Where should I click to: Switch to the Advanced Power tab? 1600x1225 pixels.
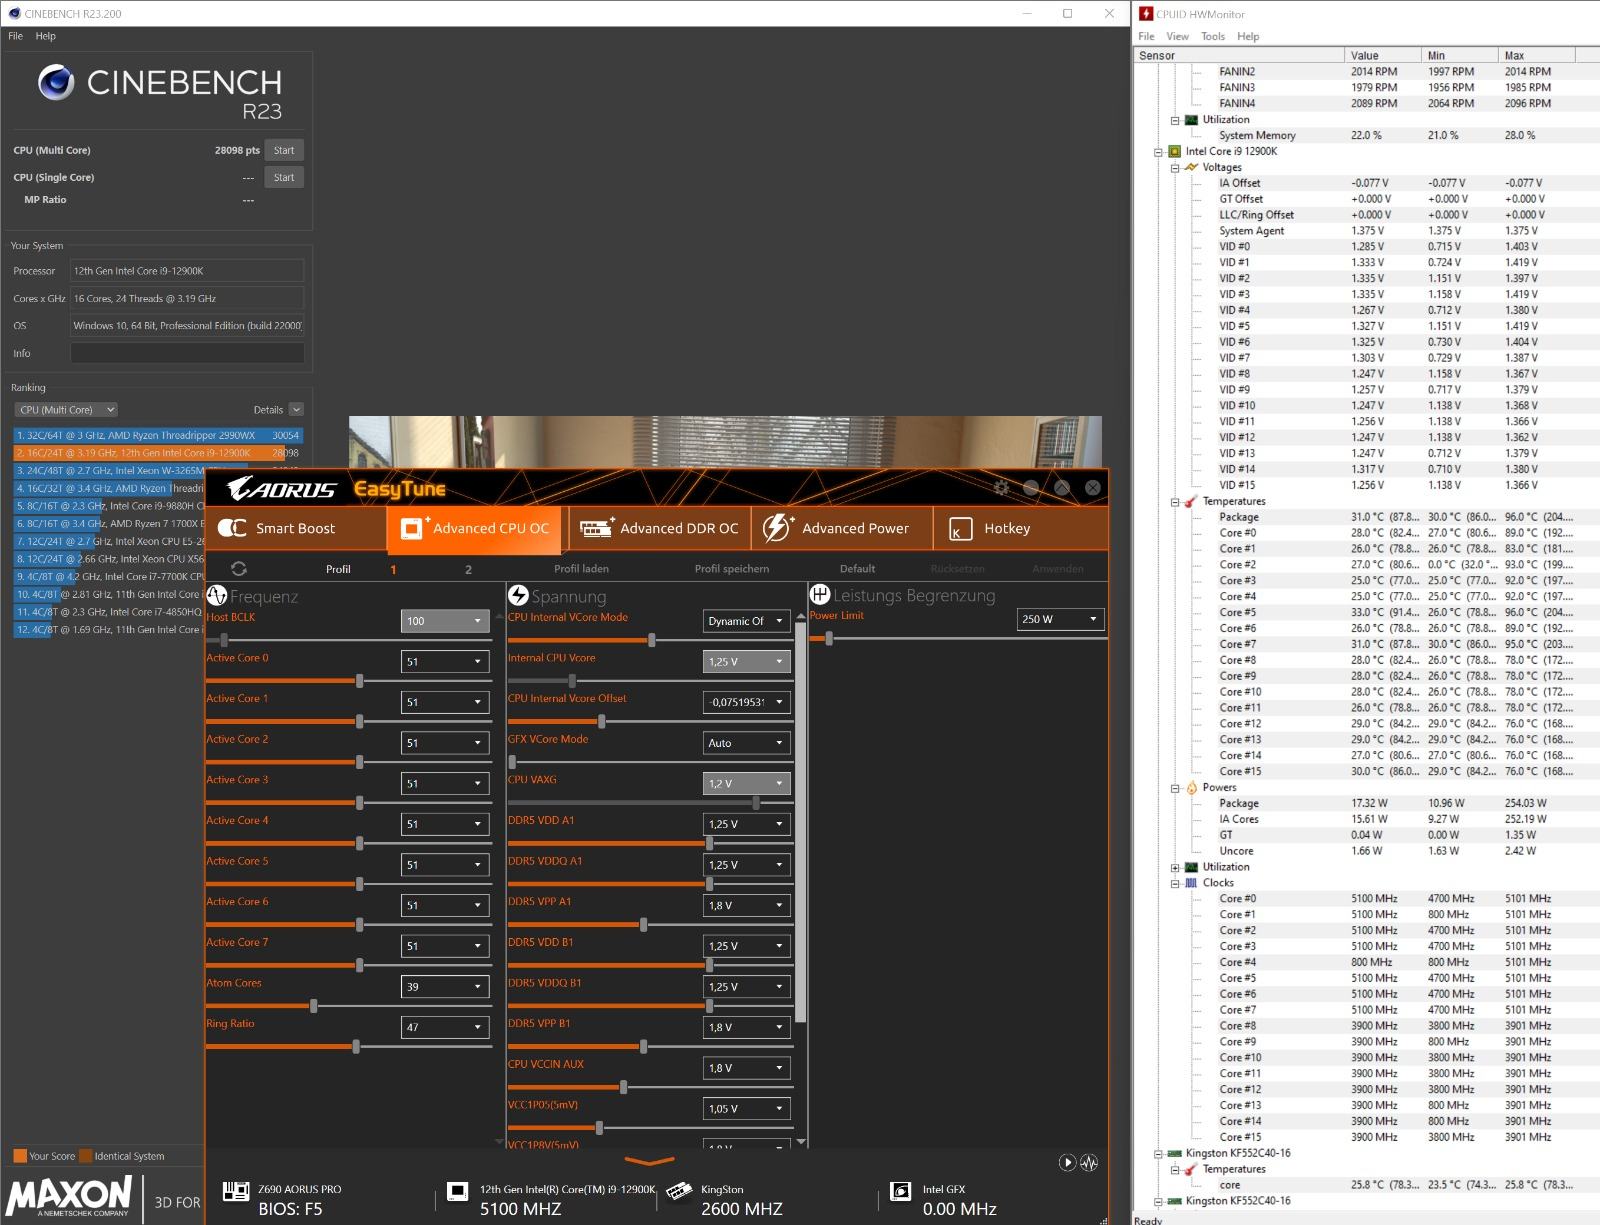point(841,528)
